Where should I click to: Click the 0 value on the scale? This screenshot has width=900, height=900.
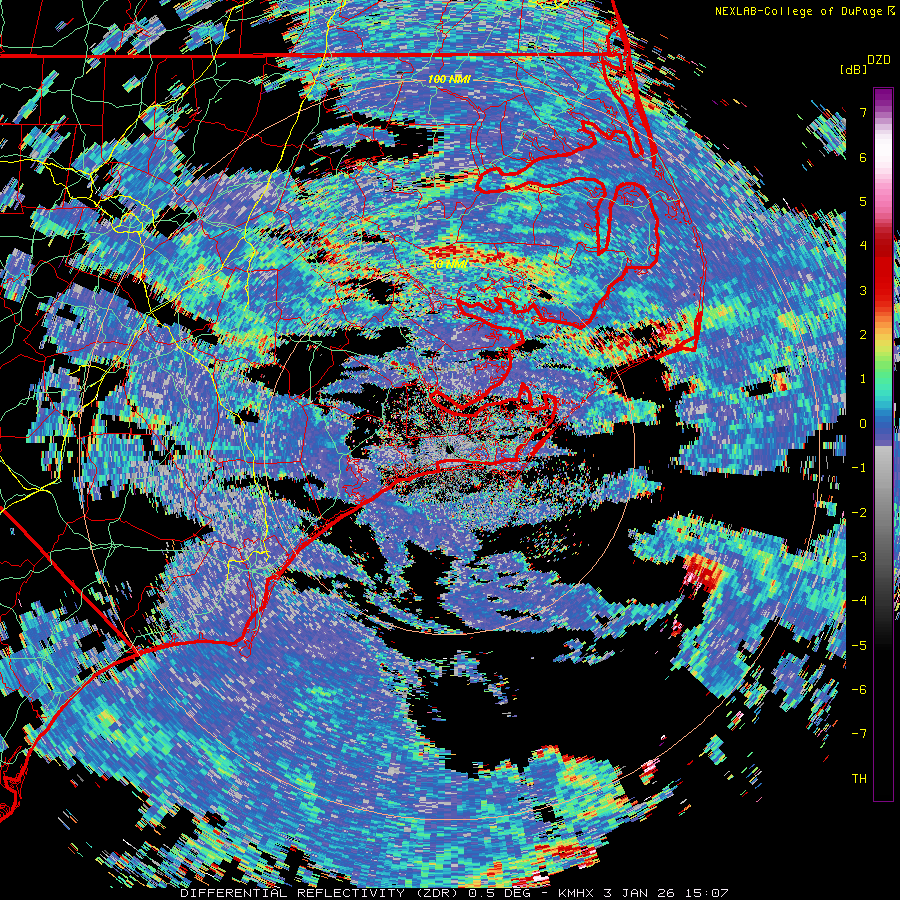pyautogui.click(x=863, y=424)
